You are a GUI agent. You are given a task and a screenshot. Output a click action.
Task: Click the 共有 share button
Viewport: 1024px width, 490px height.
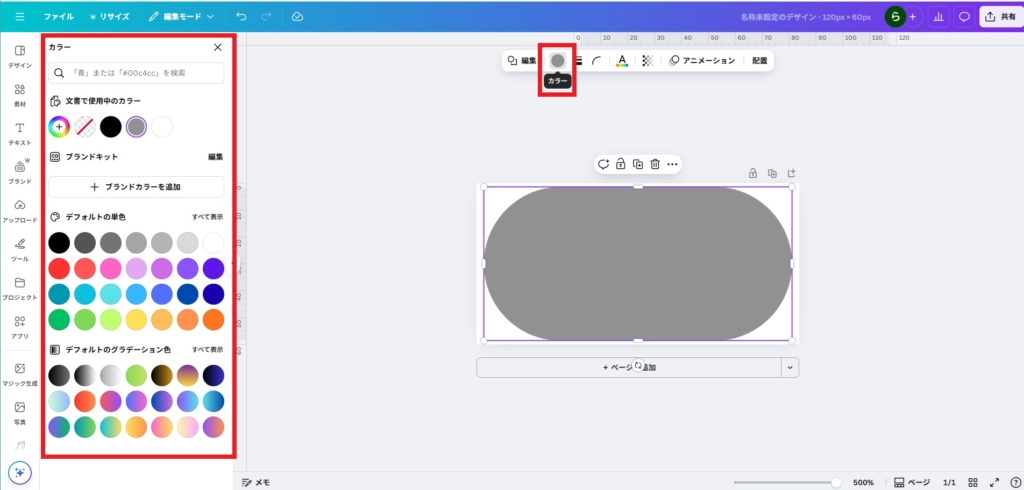[x=1000, y=17]
